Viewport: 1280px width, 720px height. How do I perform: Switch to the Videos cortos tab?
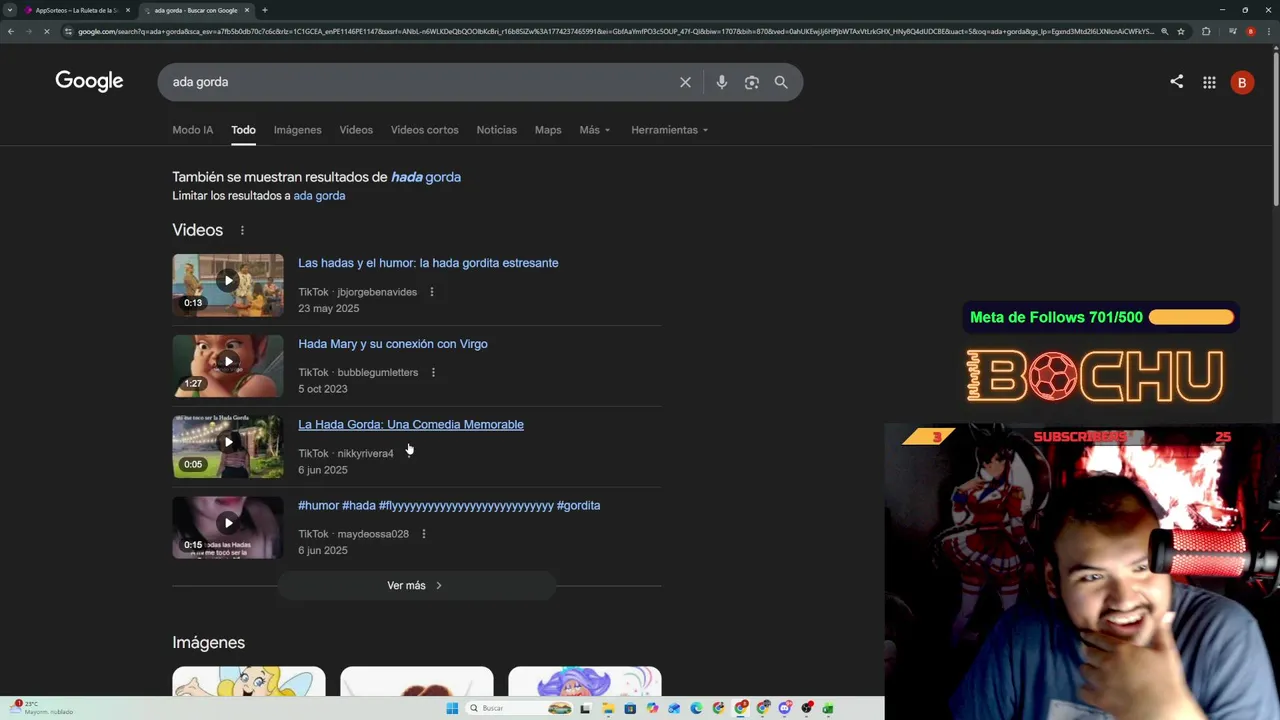(425, 130)
